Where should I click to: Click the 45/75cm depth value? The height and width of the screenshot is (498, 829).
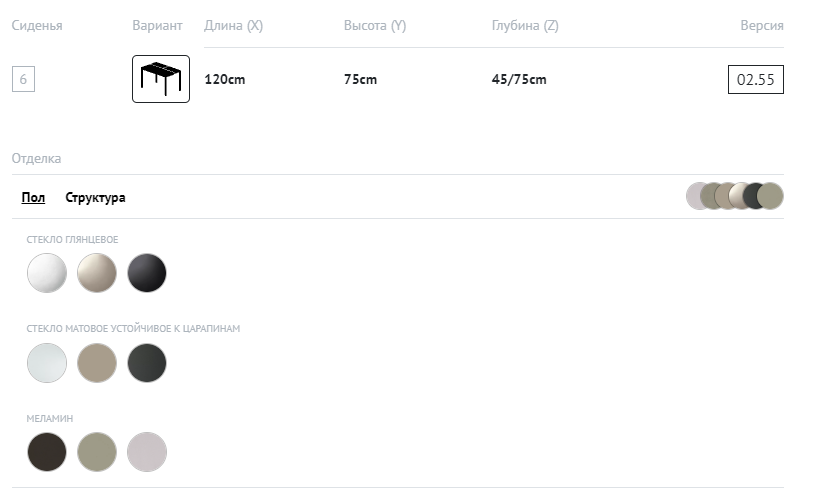point(519,80)
